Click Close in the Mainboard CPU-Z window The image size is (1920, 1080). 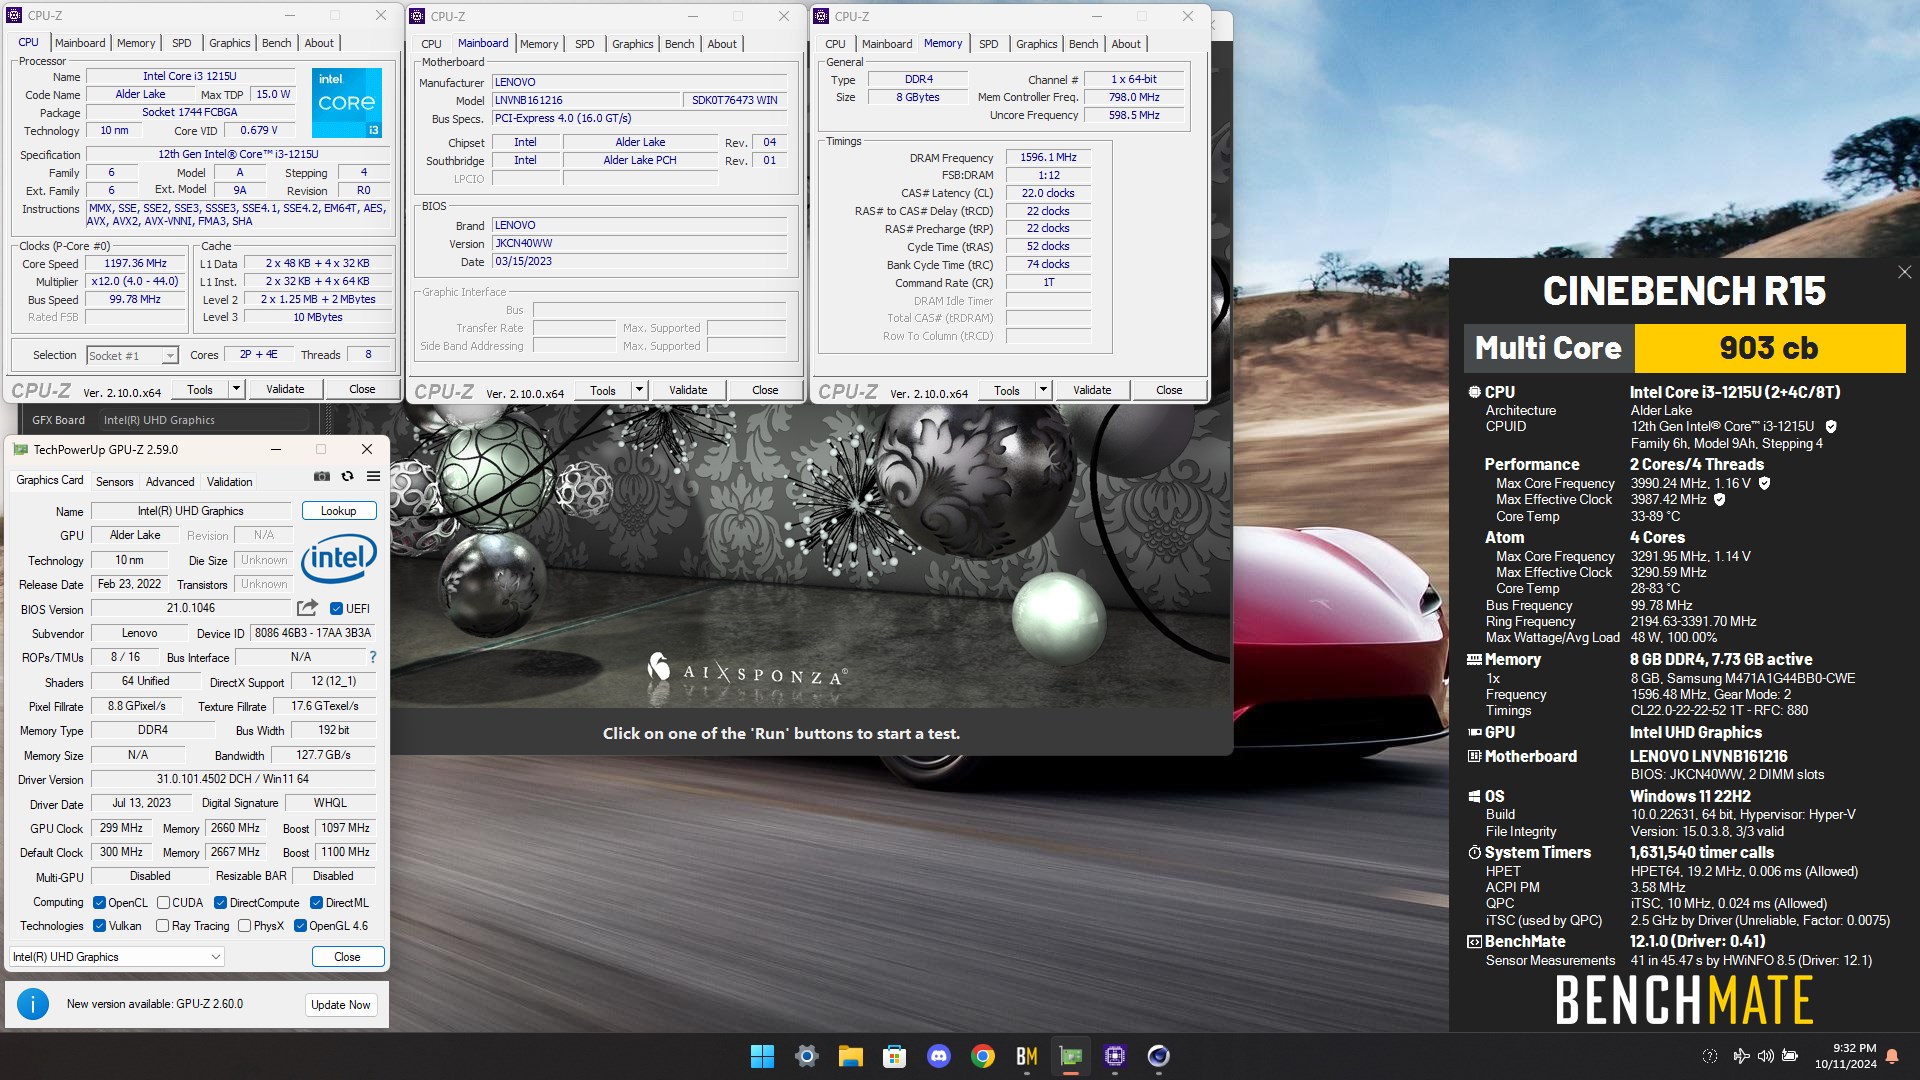pos(765,390)
